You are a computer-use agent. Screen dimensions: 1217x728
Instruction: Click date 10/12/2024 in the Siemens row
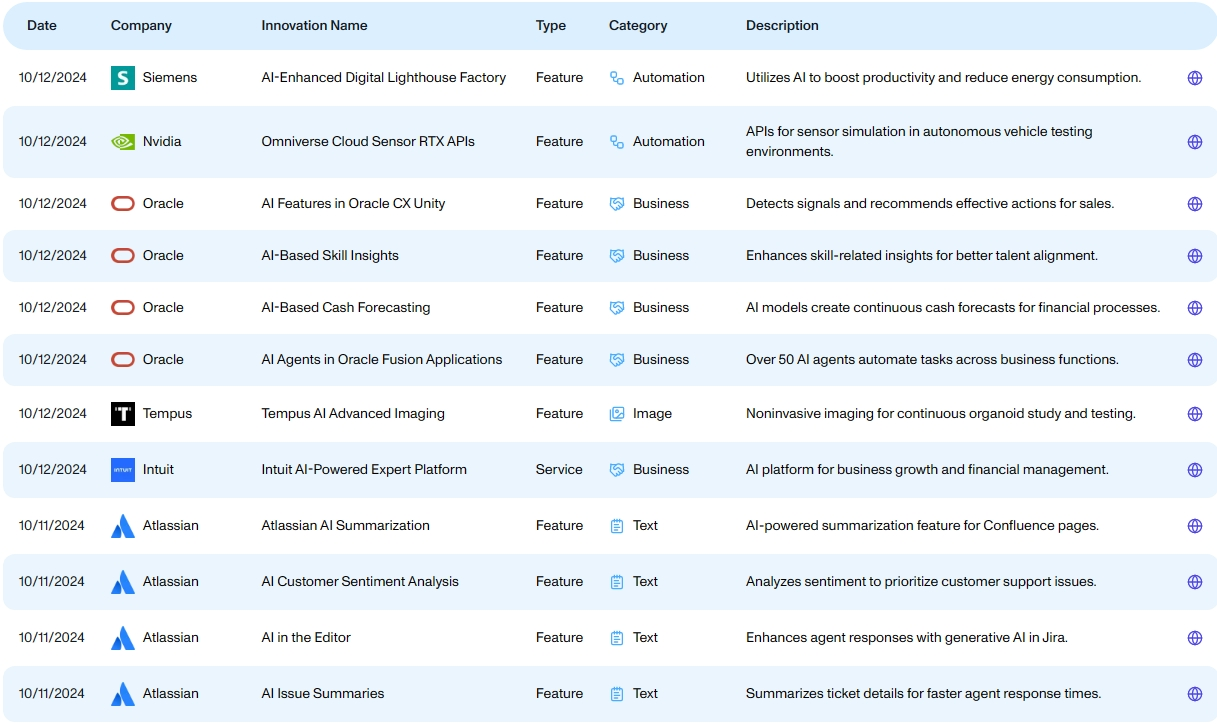click(x=53, y=78)
